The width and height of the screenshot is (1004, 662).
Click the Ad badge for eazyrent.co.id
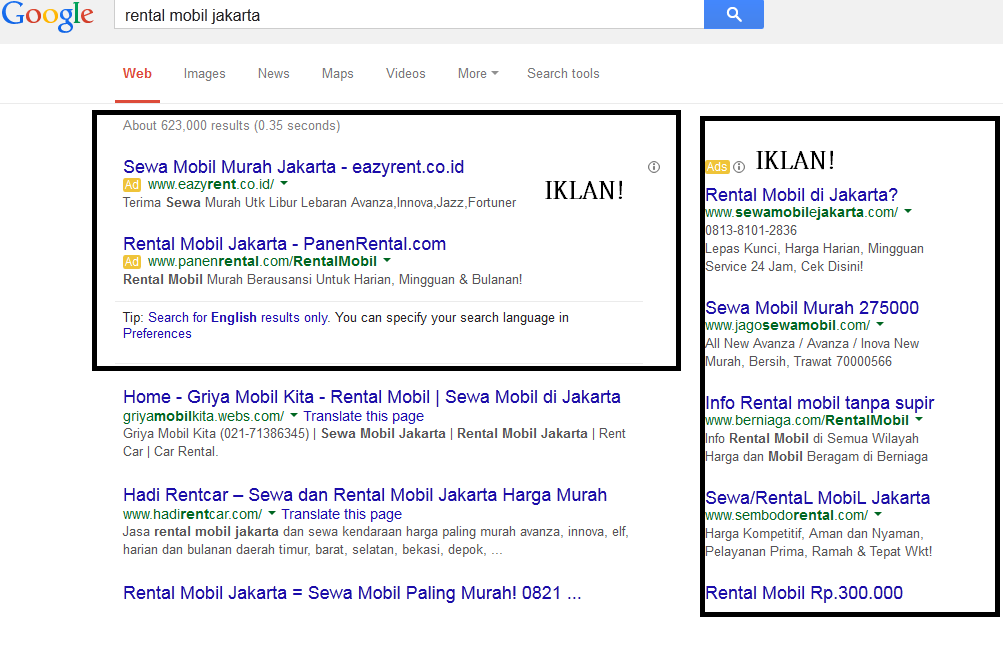(x=132, y=185)
